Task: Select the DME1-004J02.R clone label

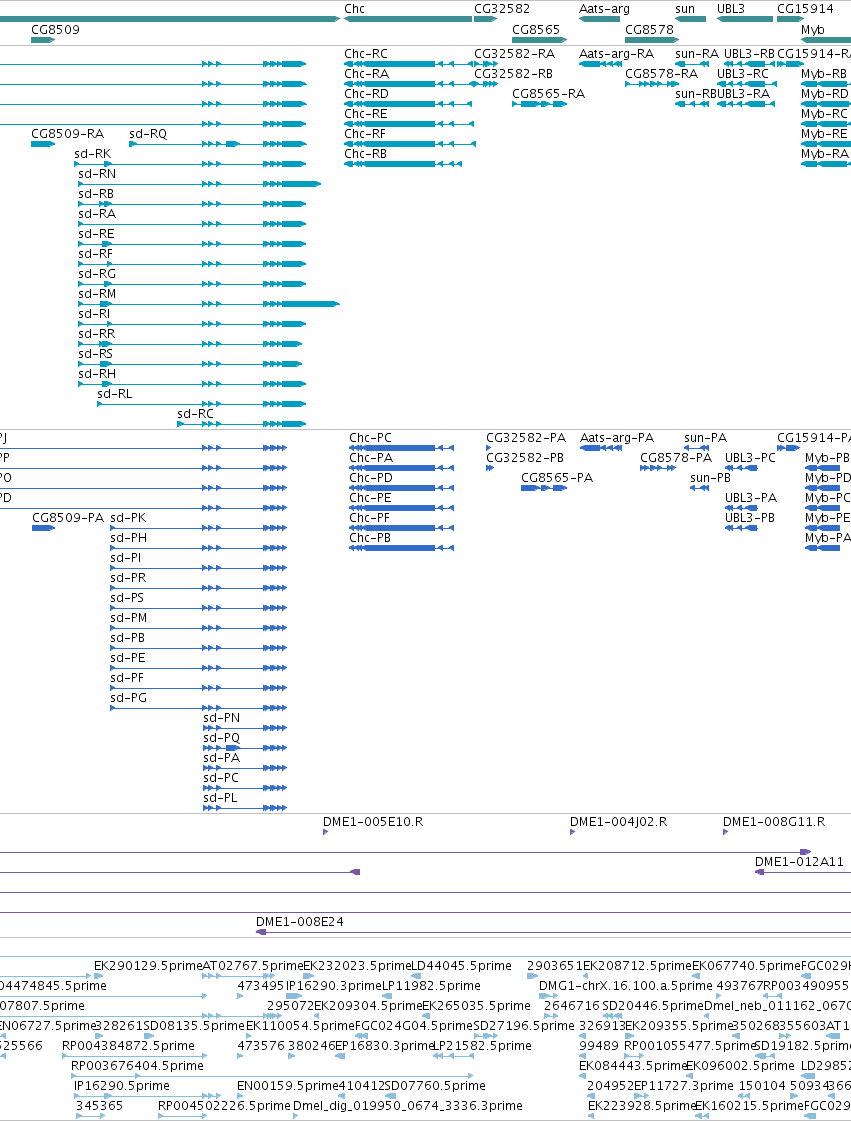Action: [619, 822]
